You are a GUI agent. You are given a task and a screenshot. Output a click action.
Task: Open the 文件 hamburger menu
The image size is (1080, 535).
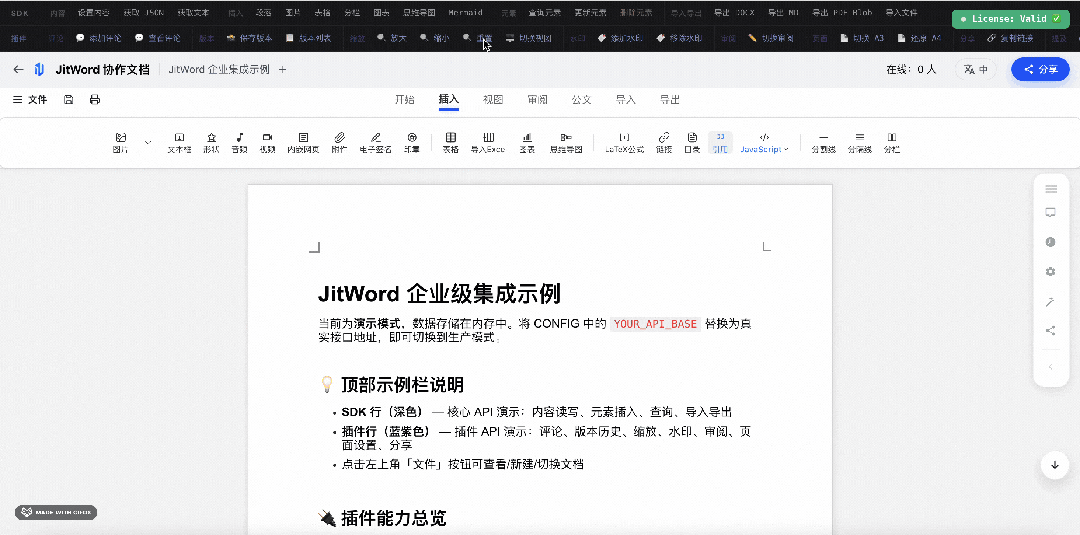30,100
